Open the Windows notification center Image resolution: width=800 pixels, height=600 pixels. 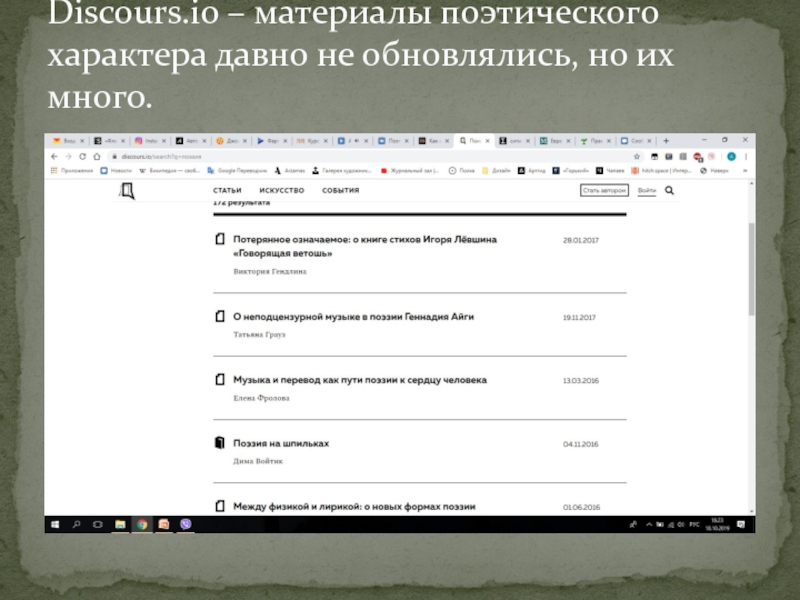[x=741, y=524]
